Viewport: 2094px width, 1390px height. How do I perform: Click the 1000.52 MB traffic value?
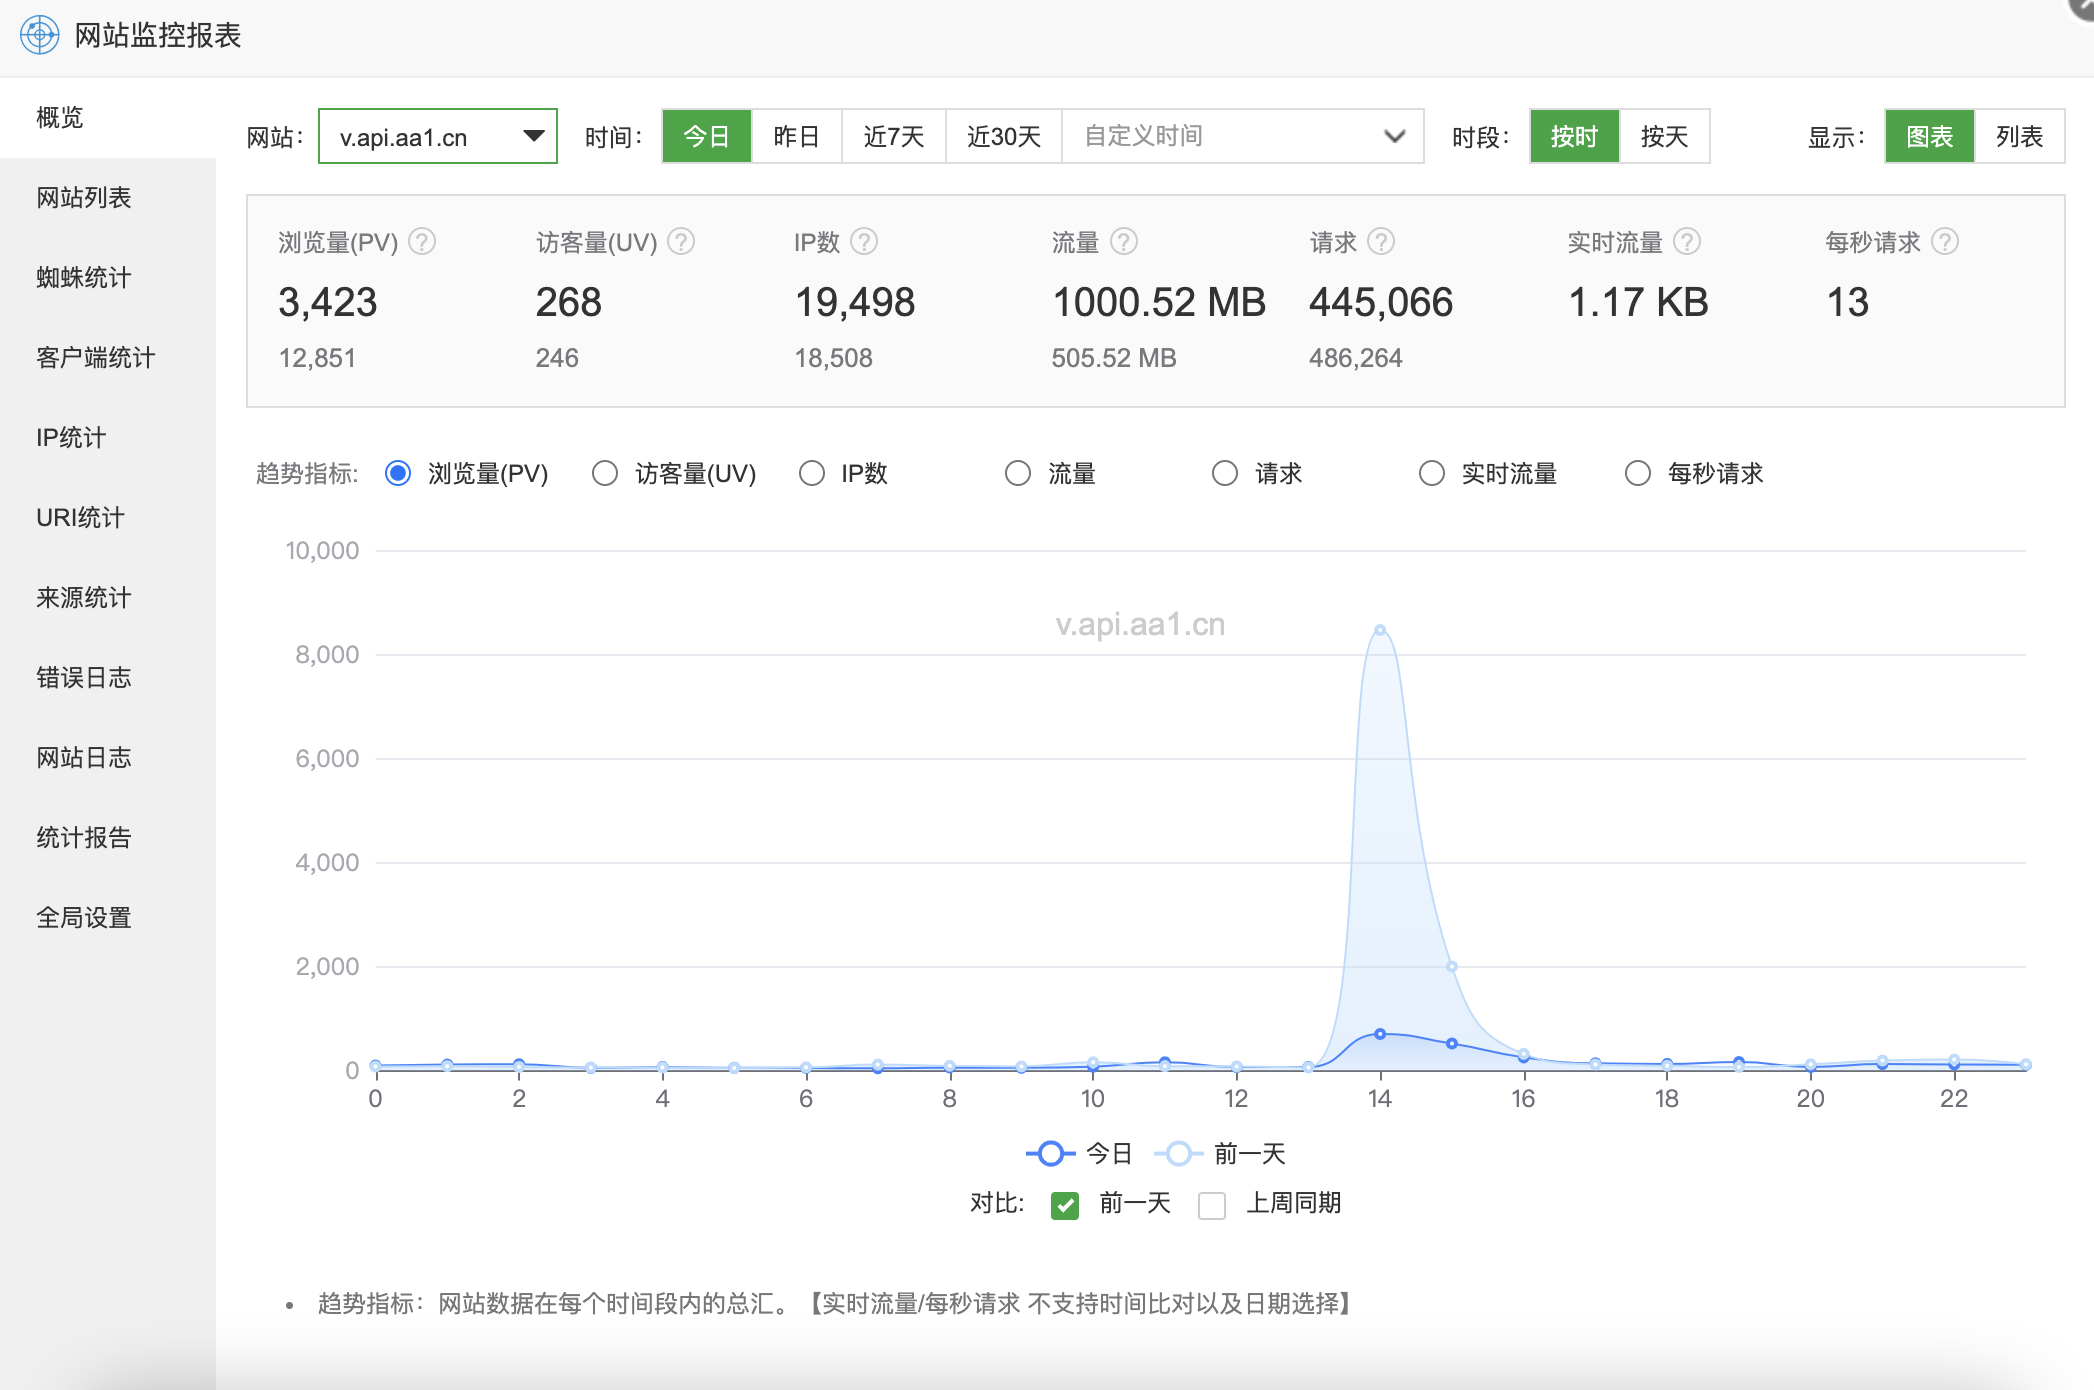point(1159,302)
